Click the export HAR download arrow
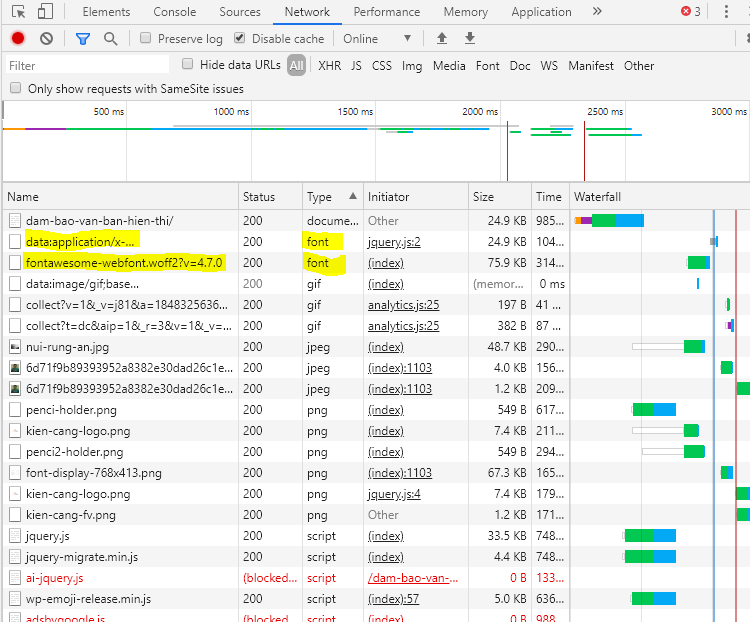 [x=470, y=38]
